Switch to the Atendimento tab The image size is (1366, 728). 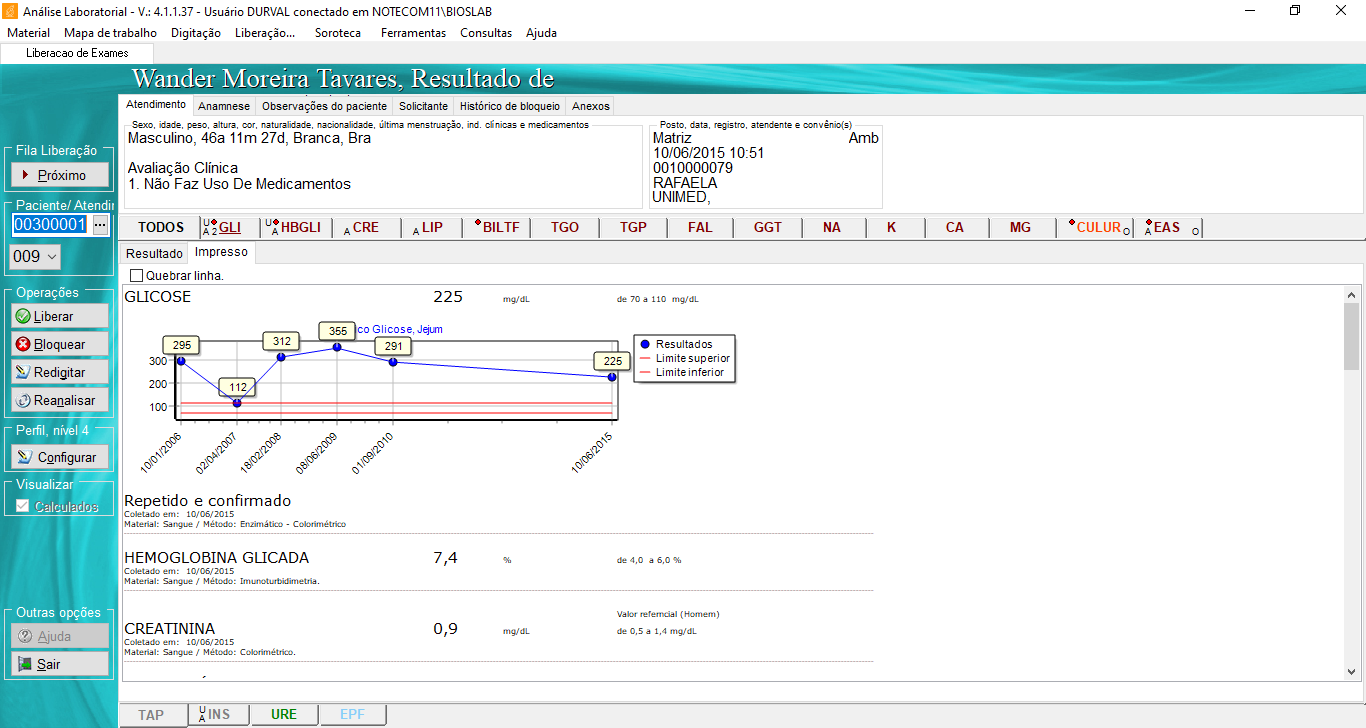click(x=155, y=105)
